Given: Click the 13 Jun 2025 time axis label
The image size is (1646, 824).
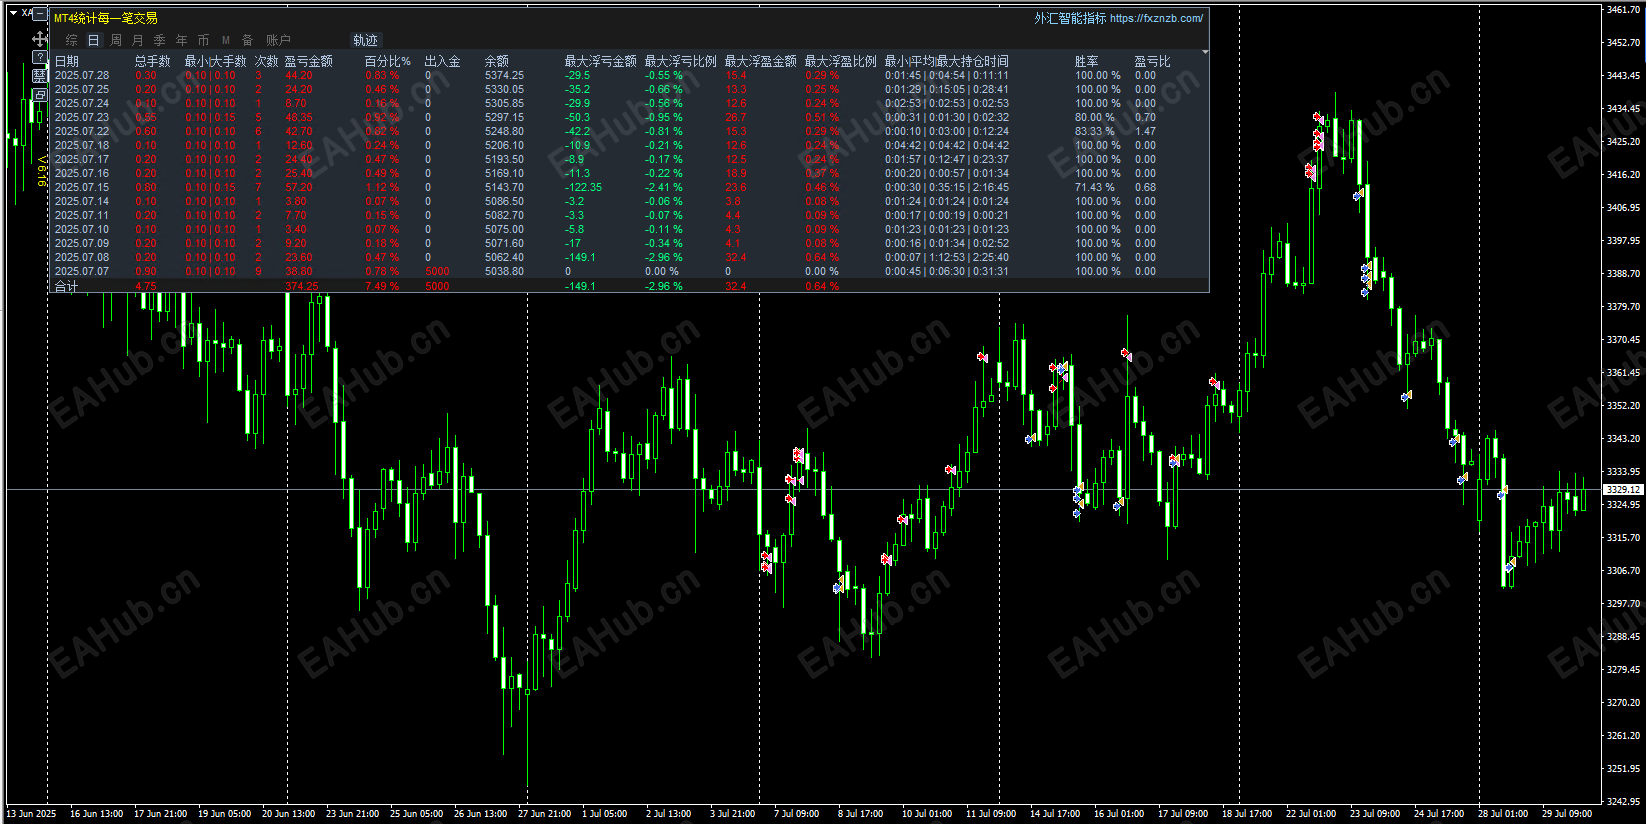Looking at the screenshot, I should (32, 813).
